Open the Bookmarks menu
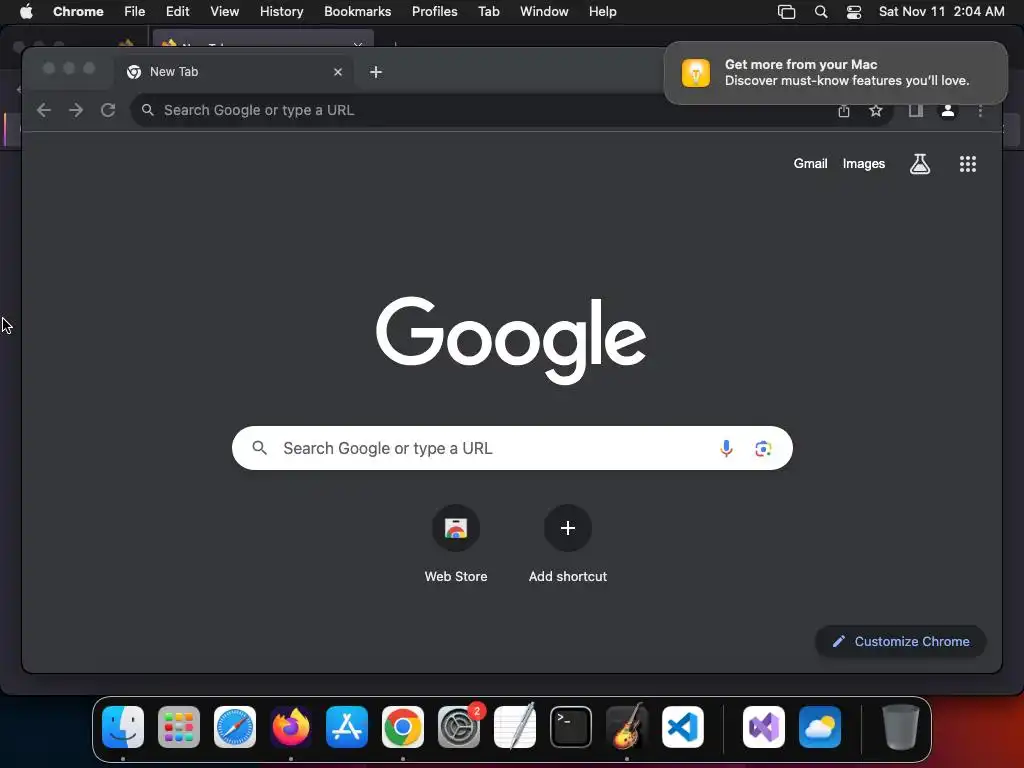This screenshot has width=1024, height=768. [357, 12]
